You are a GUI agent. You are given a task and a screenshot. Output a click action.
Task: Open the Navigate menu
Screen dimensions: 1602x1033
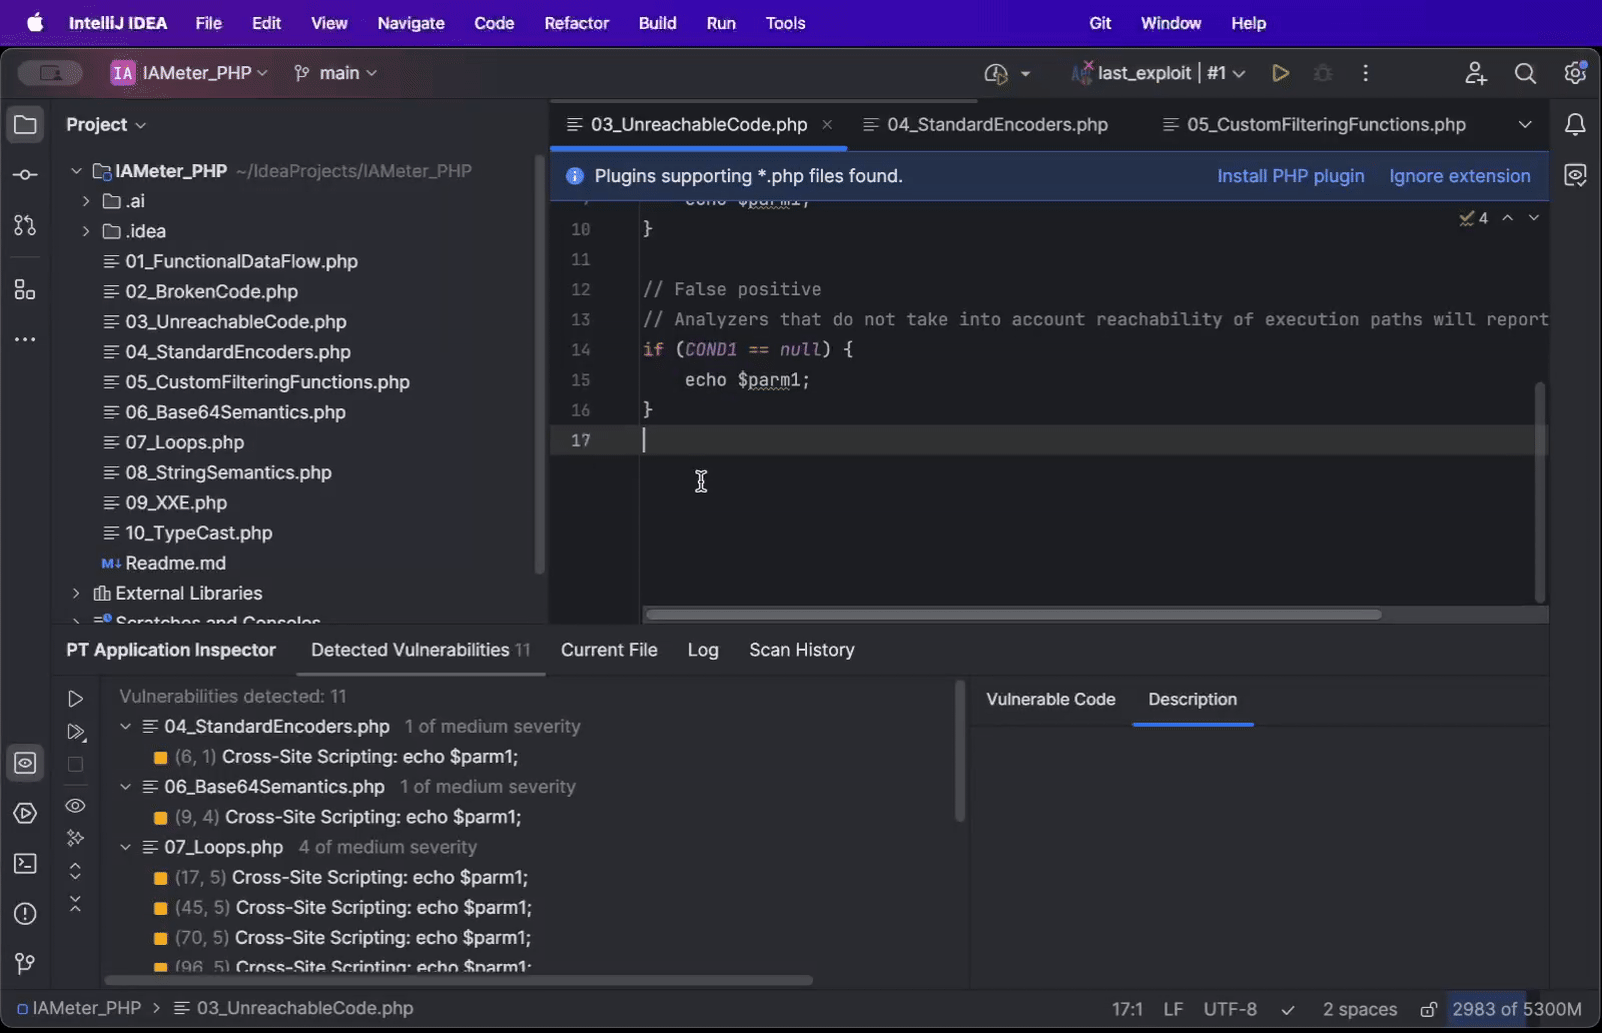tap(411, 23)
